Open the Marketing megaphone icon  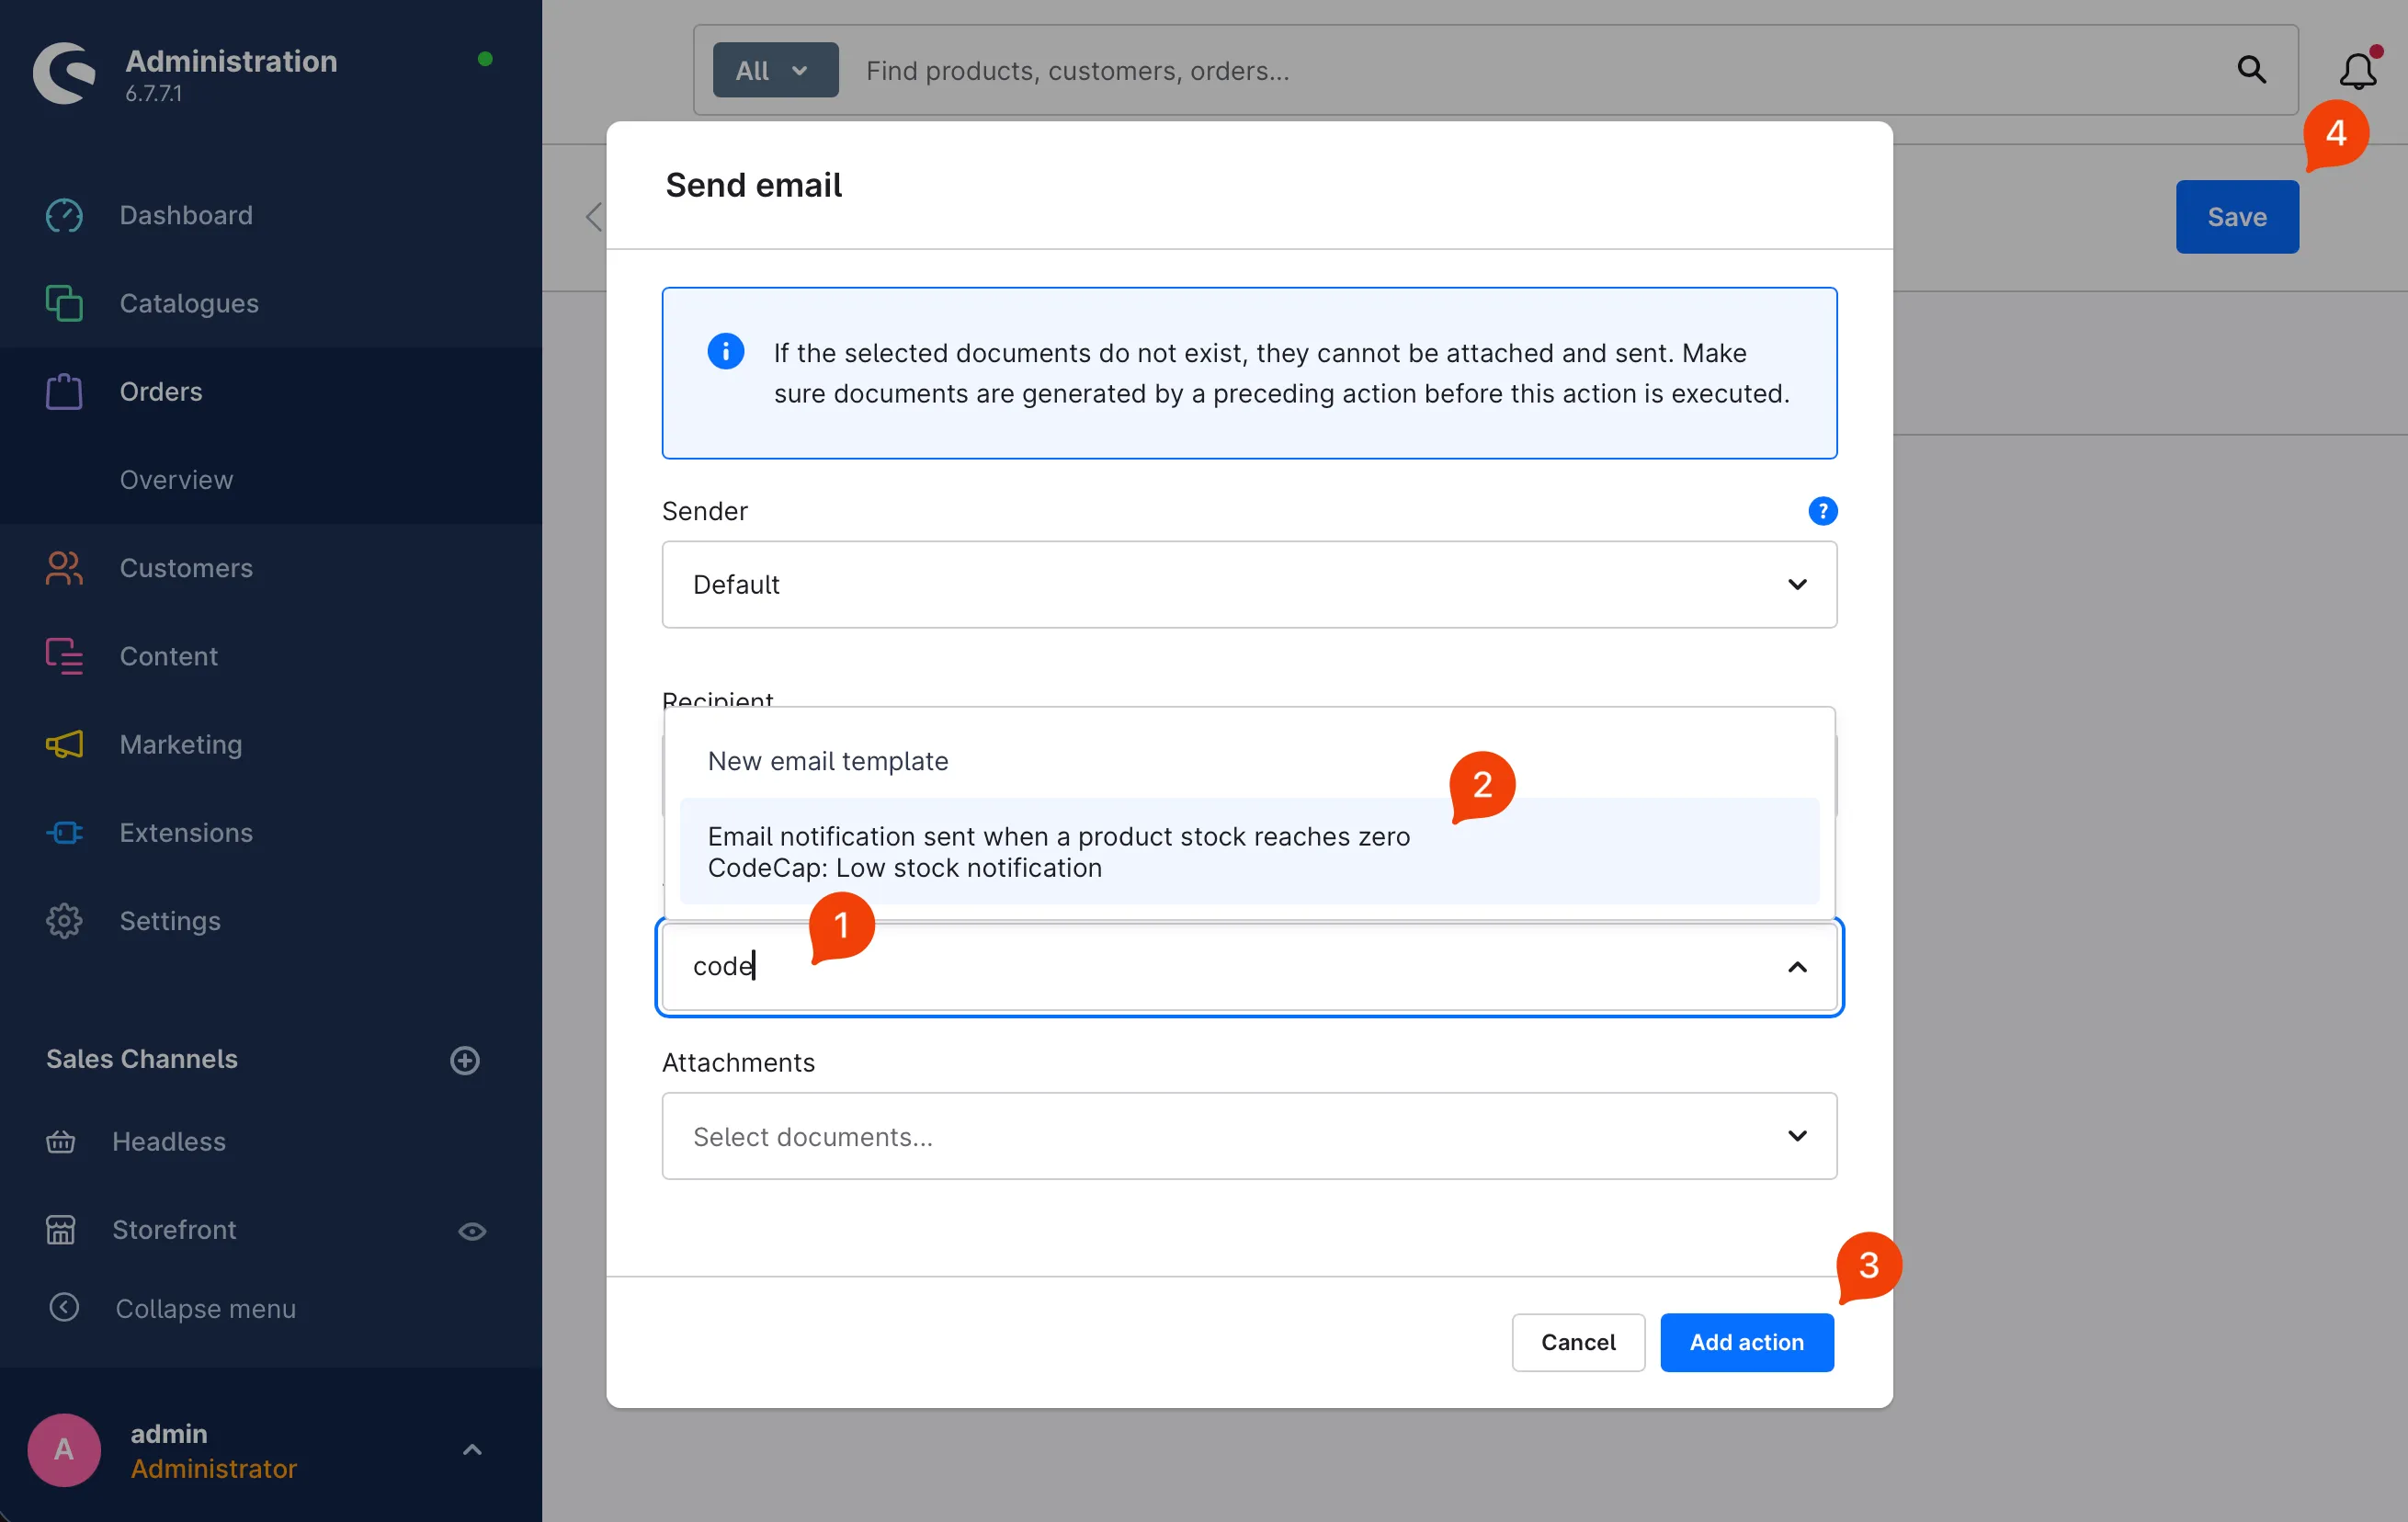[64, 744]
